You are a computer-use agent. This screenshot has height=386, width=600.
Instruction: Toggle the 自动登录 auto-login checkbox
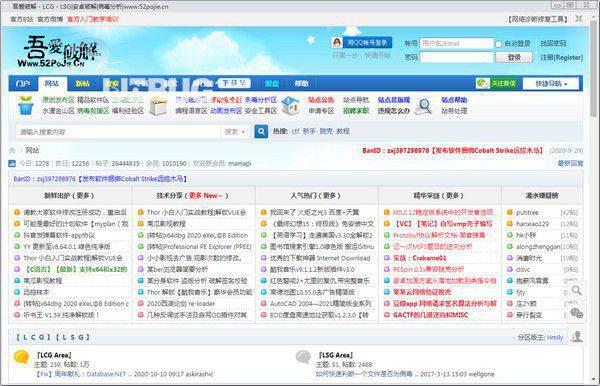click(499, 44)
